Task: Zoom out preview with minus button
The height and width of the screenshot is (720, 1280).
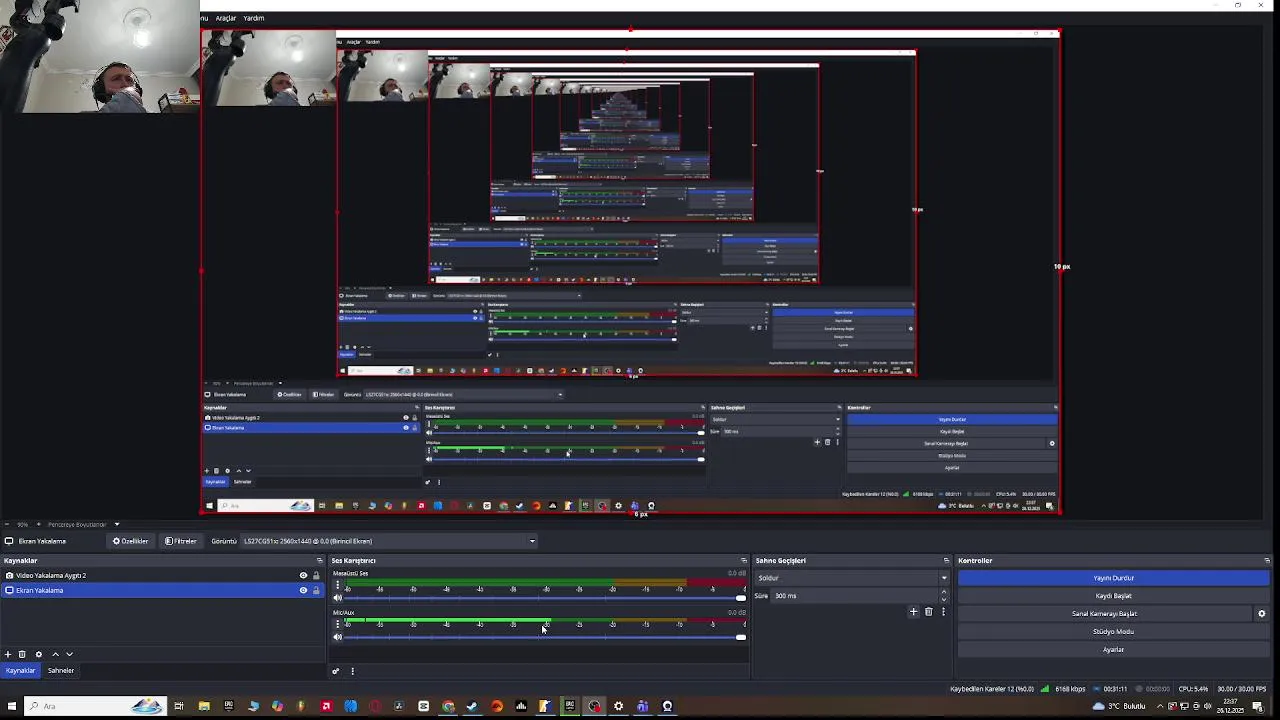Action: click(8, 524)
